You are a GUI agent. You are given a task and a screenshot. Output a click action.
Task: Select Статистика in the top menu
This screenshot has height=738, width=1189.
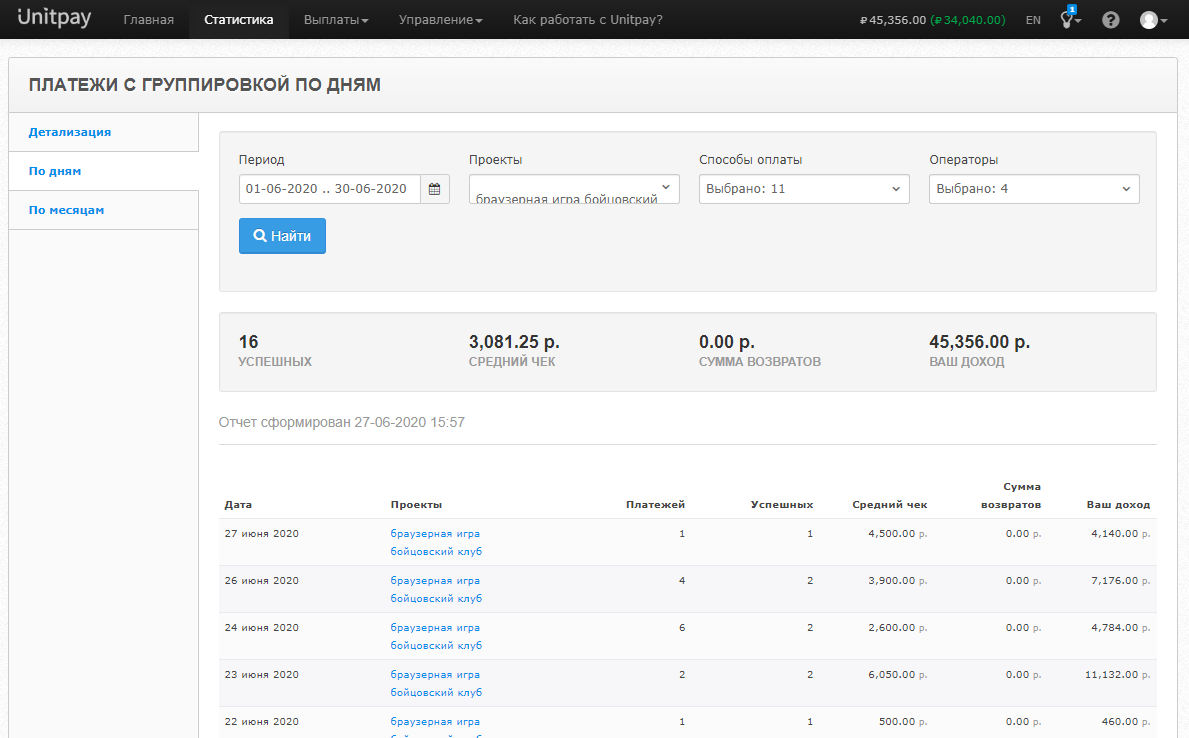(238, 20)
